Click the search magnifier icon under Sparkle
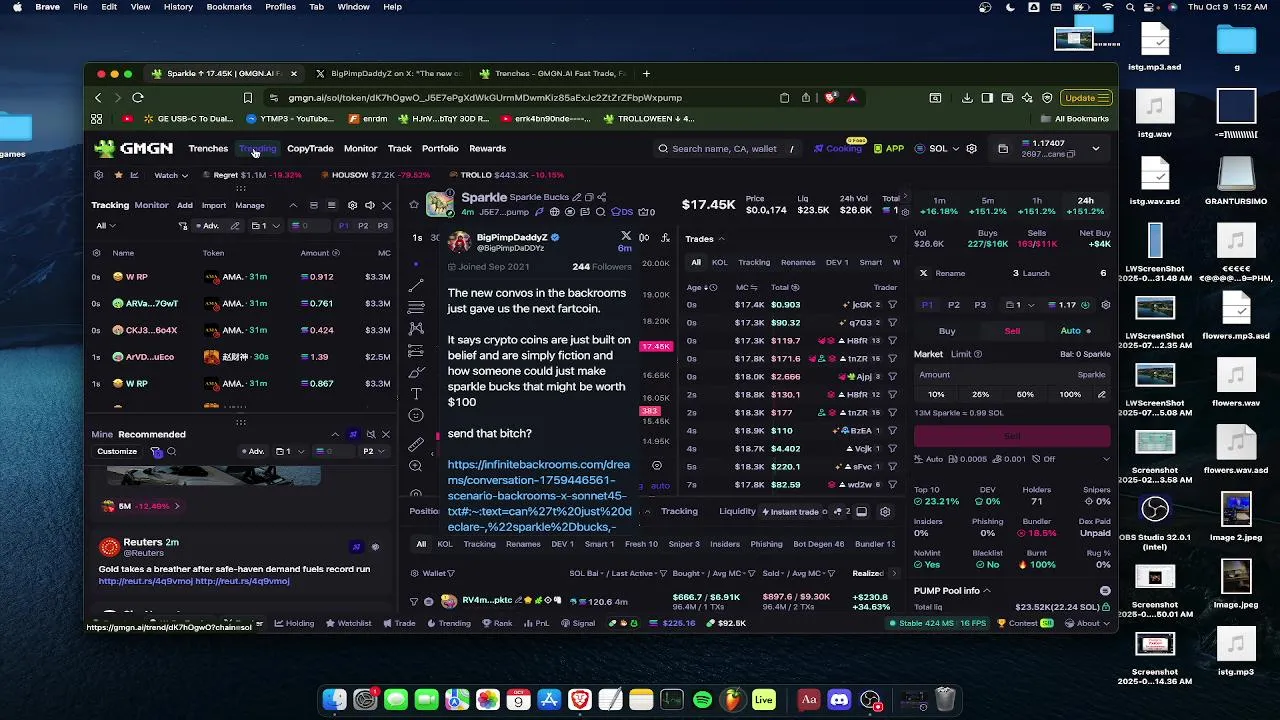 600,212
